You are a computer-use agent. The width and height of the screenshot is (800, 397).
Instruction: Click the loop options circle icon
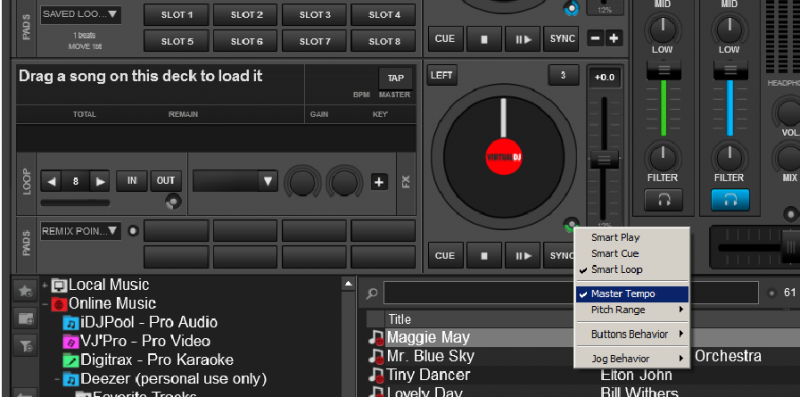(x=173, y=202)
